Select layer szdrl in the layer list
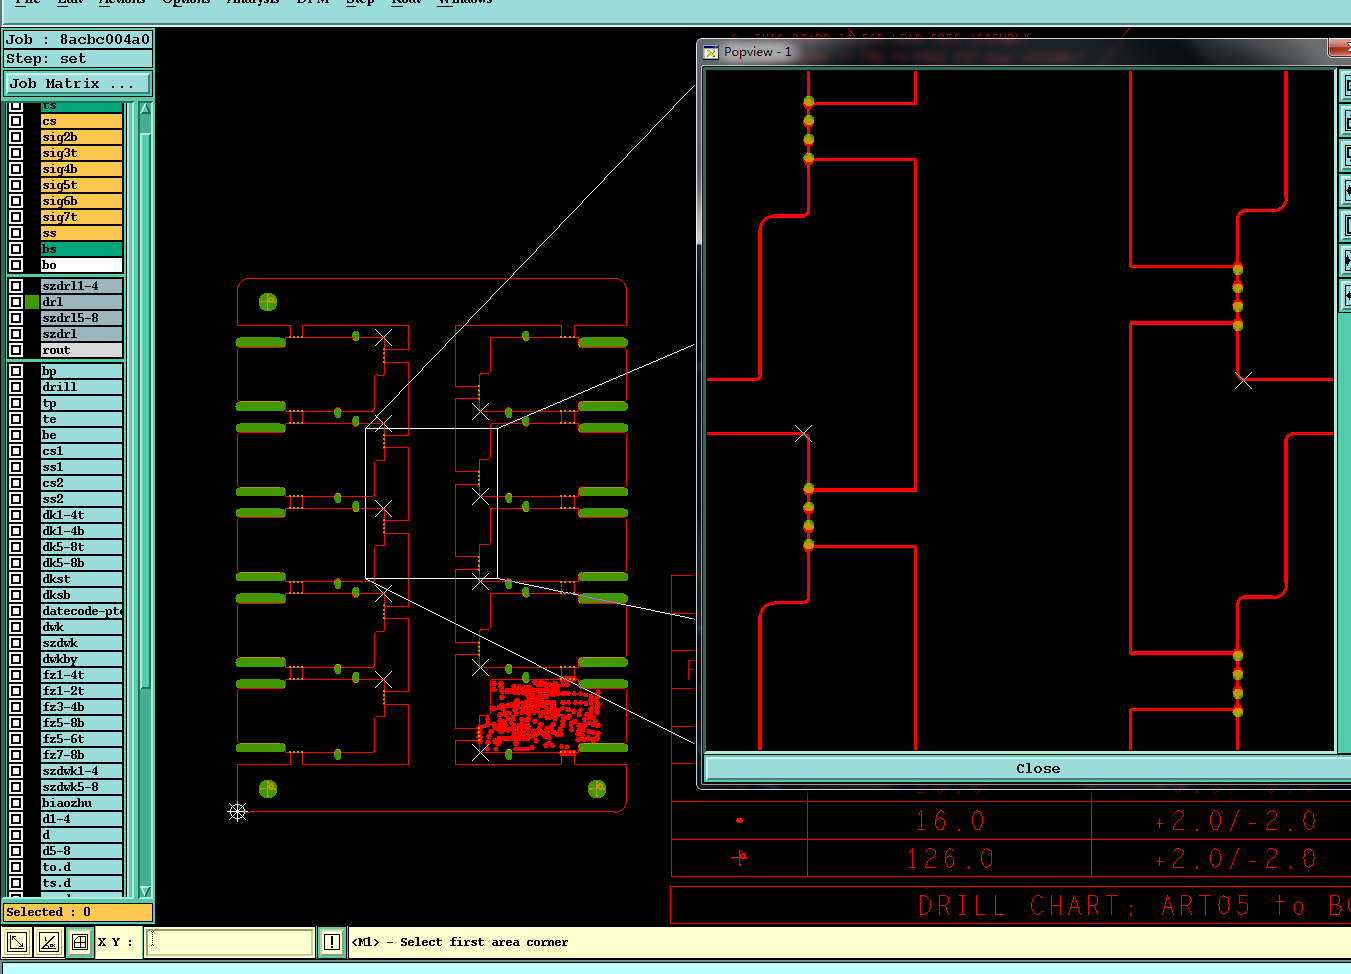The height and width of the screenshot is (974, 1351). click(x=81, y=334)
